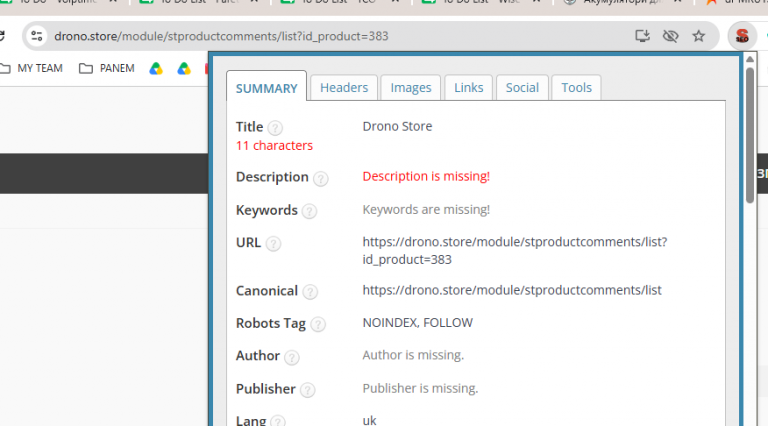This screenshot has height=426, width=768.
Task: Click 'Keywords are missing!' text
Action: [x=426, y=210]
